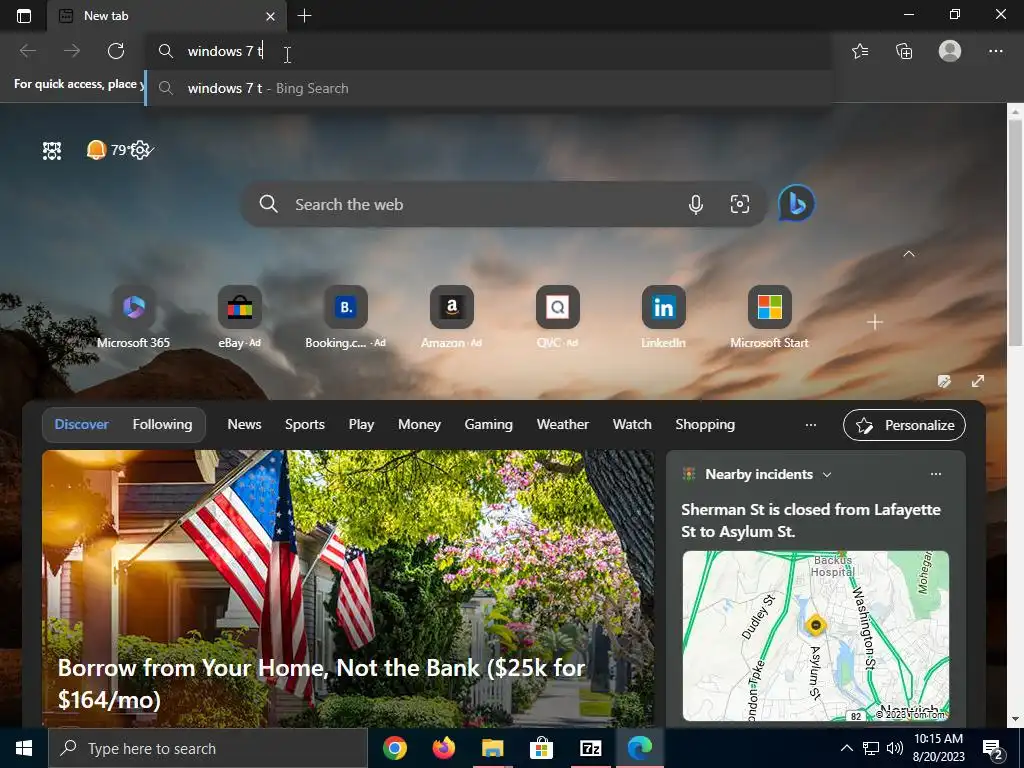Open Nearby incidents card options menu
The width and height of the screenshot is (1024, 768).
936,474
